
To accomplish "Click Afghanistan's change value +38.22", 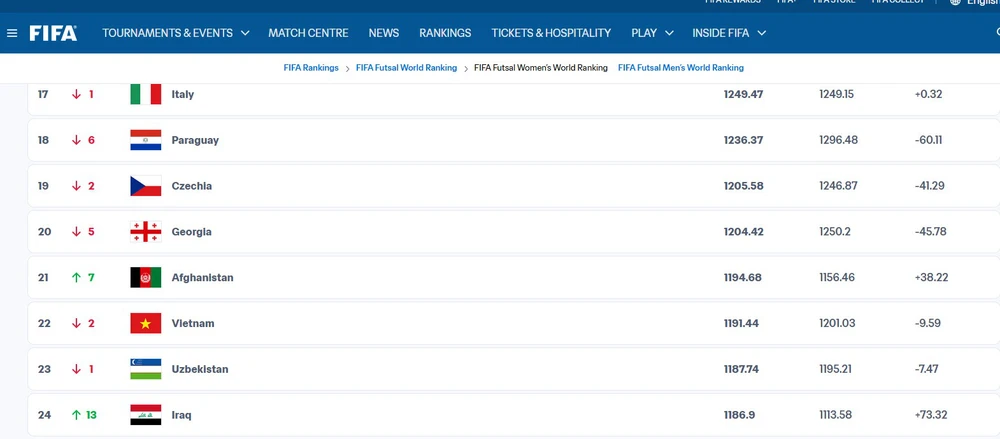I will pos(931,278).
